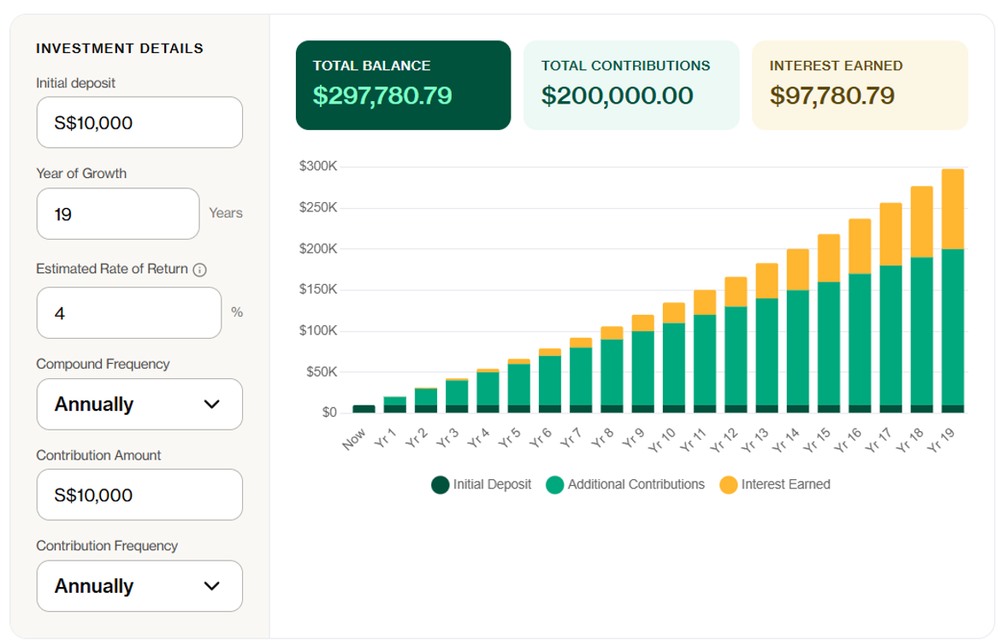Click the $297,780.79 balance value
Screen dimensions: 1000x641
pos(382,96)
